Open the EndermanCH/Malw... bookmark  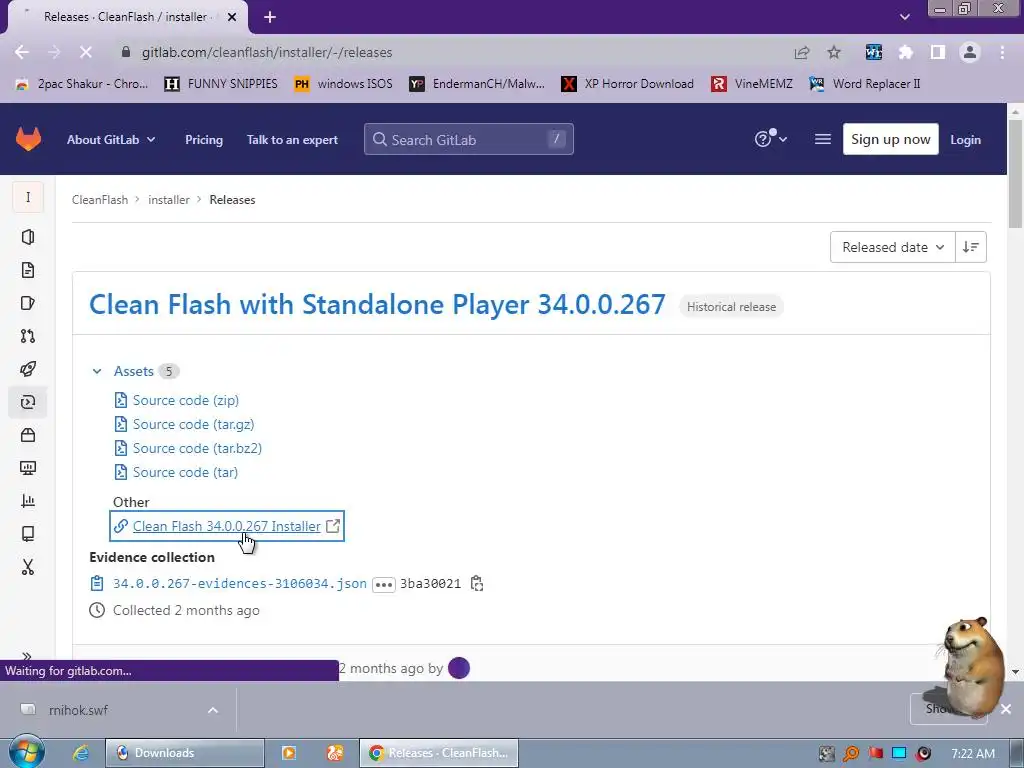477,84
